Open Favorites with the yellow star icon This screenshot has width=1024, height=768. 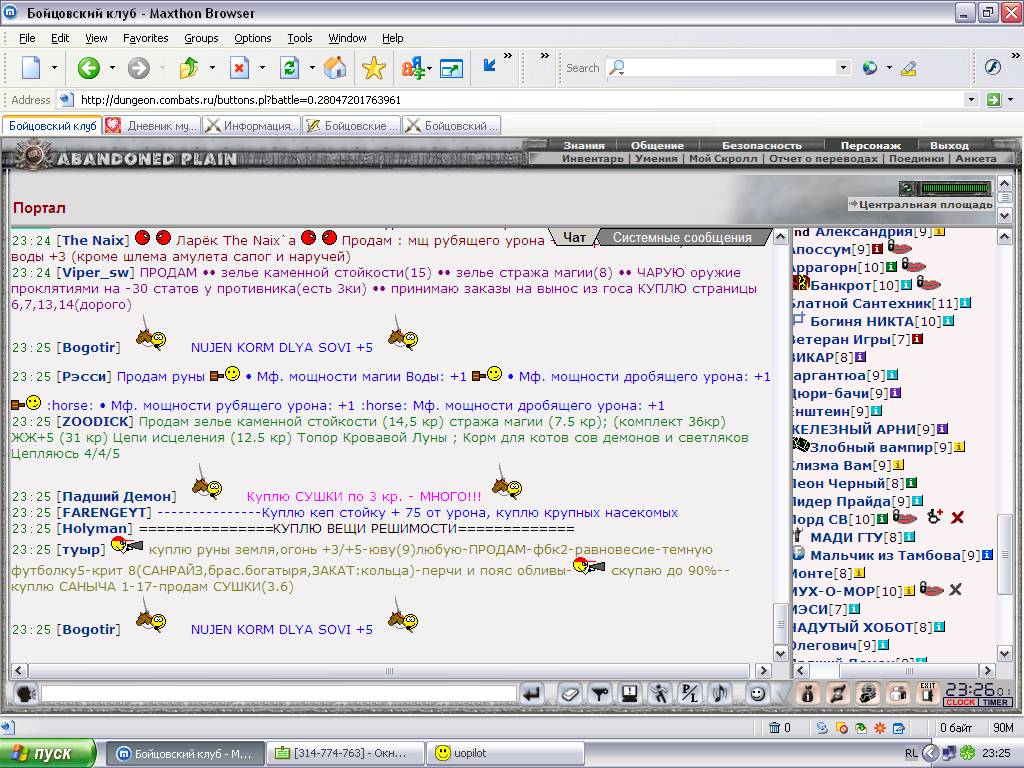[x=374, y=67]
